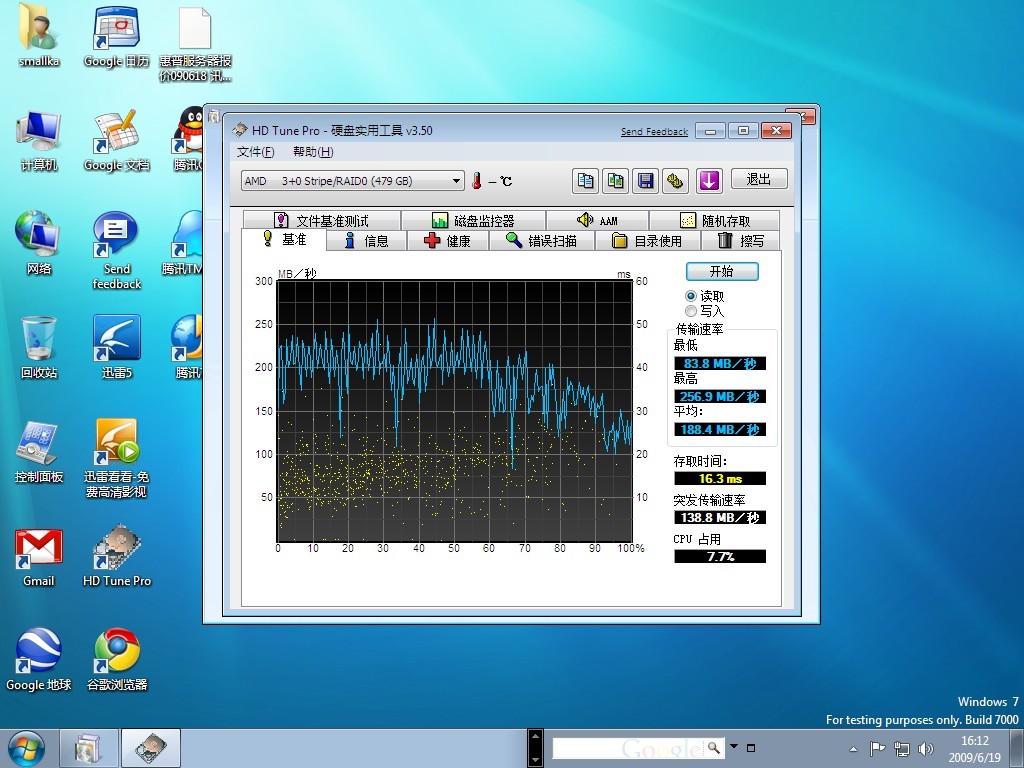Open the Google search bar options dropdown arrow
Screen dimensions: 1024x768
click(734, 747)
